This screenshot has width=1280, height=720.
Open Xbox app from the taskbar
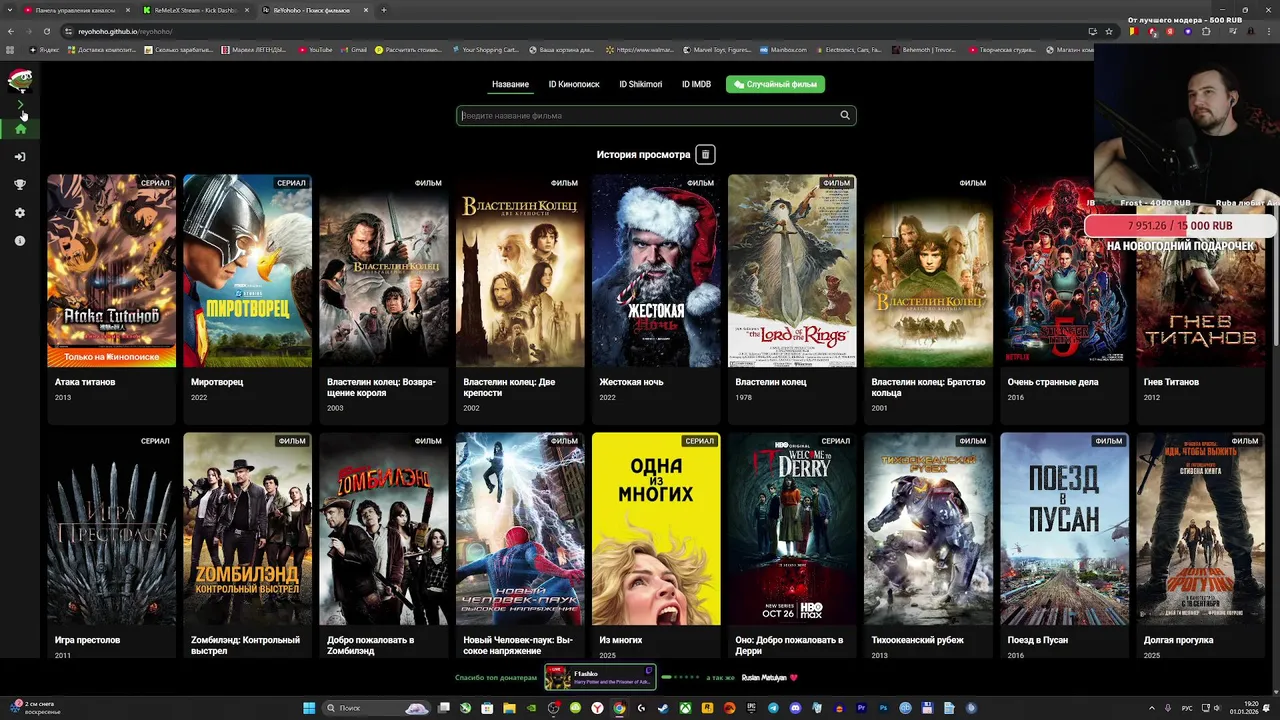[686, 708]
